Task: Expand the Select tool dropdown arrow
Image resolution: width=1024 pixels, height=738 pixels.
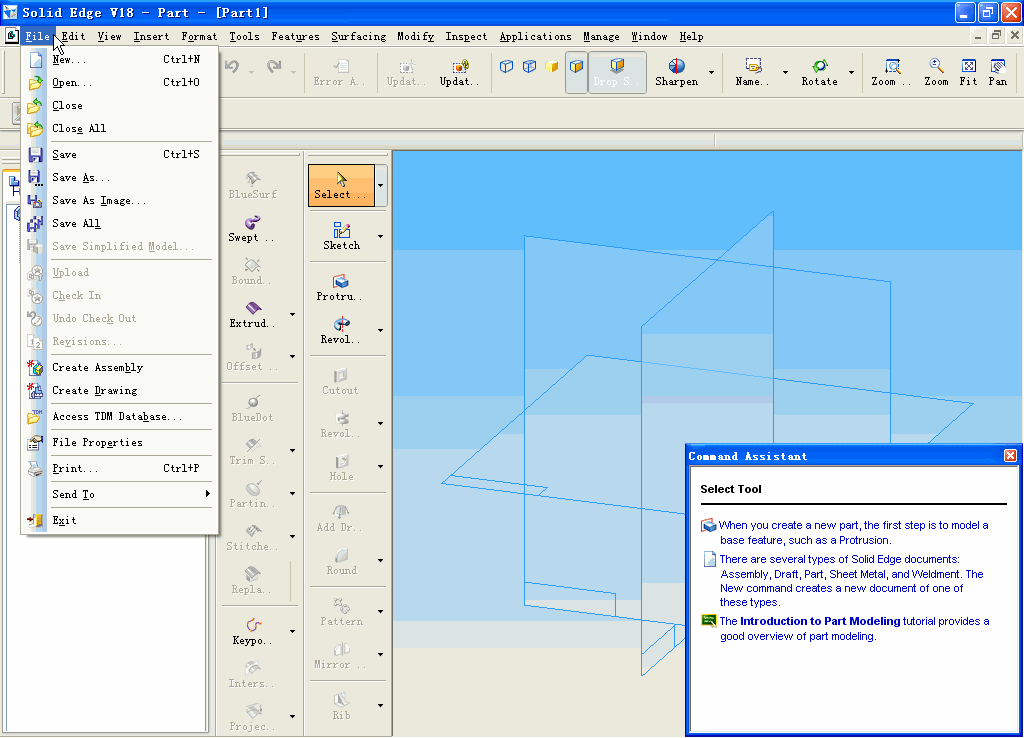Action: tap(381, 185)
